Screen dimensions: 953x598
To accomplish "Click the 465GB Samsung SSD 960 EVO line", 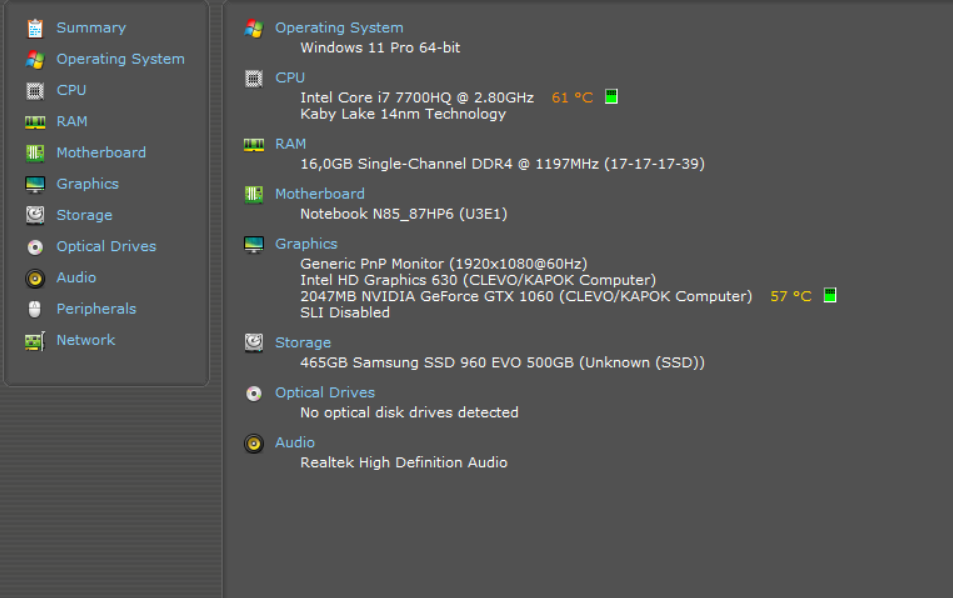I will [503, 363].
